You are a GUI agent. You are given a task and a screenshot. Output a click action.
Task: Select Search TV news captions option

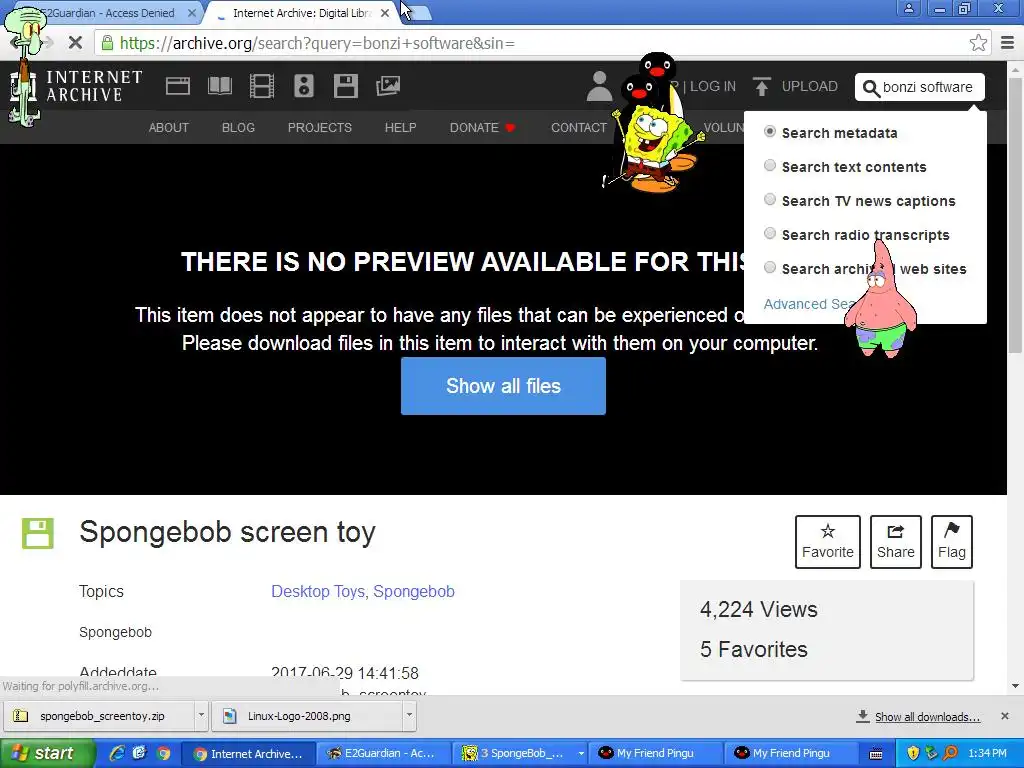770,200
